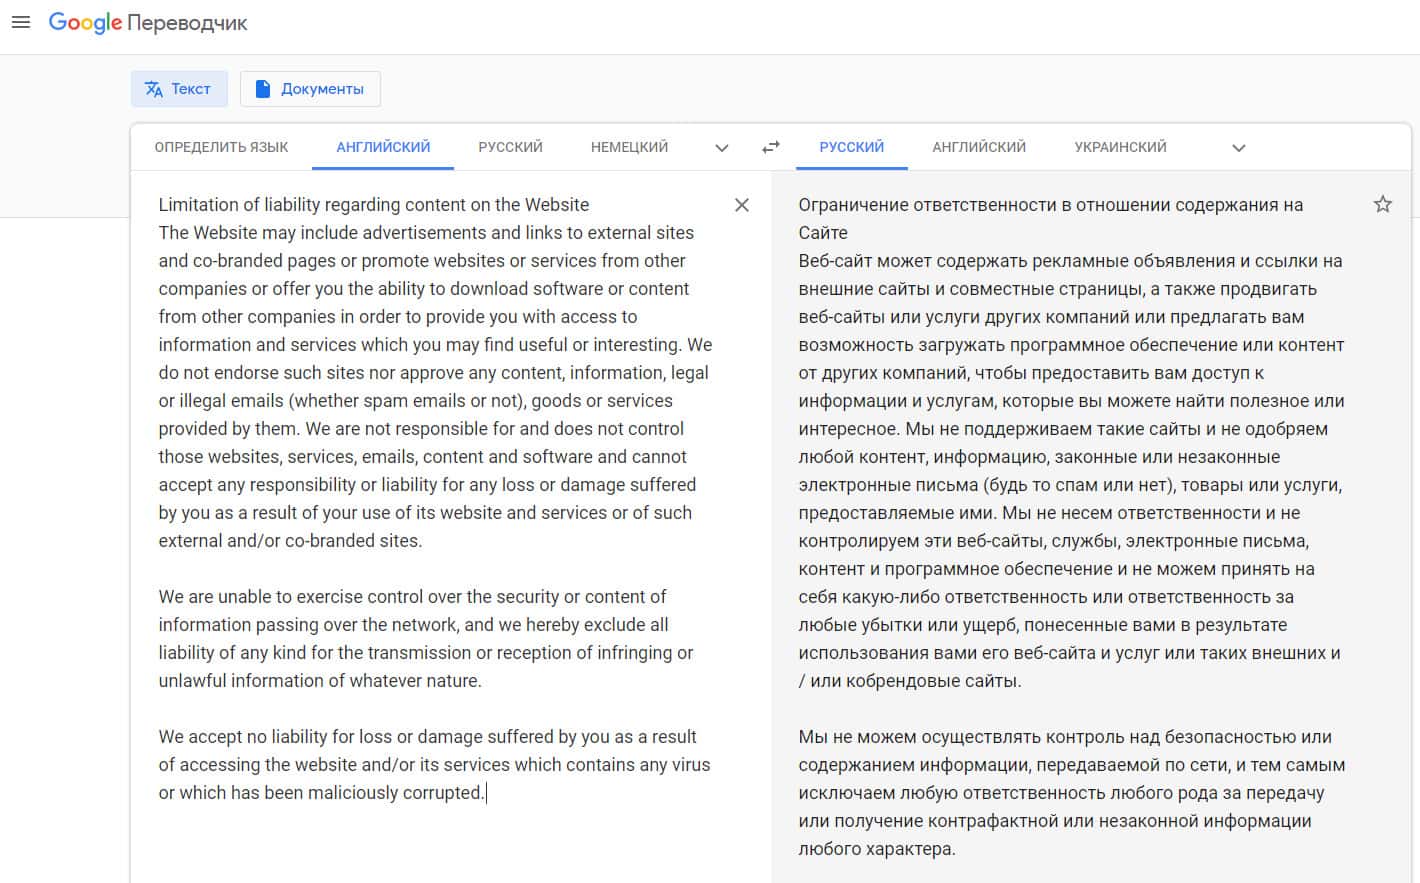Click the document icon on Документы button

point(263,89)
